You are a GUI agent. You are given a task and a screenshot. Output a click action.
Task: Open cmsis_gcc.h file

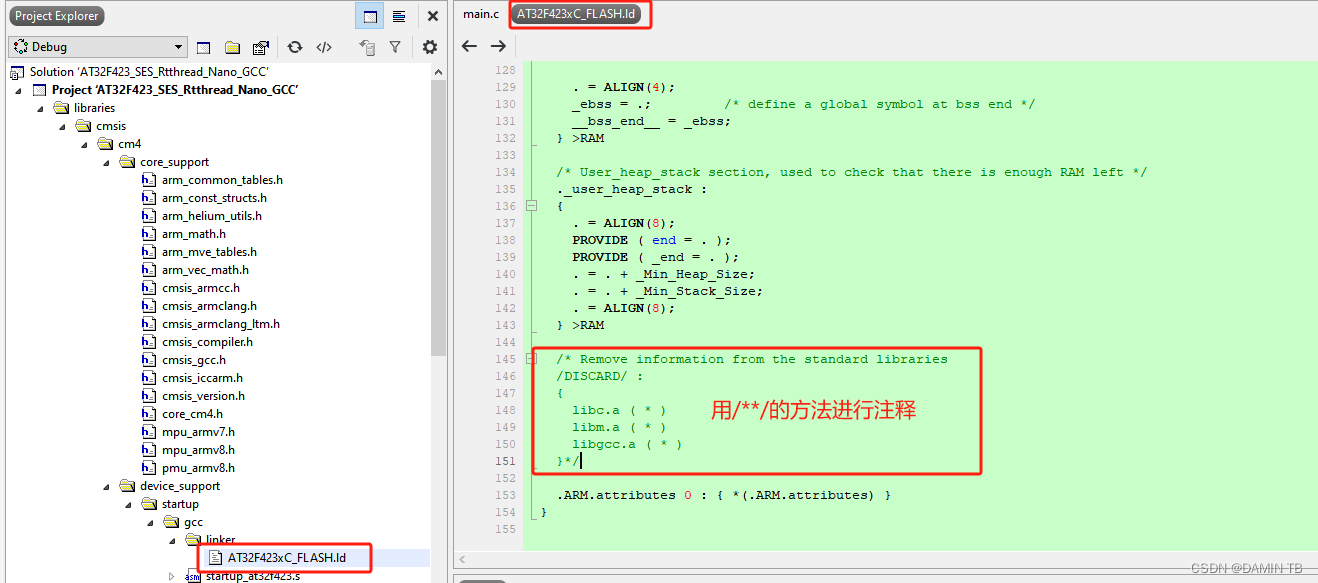point(194,360)
